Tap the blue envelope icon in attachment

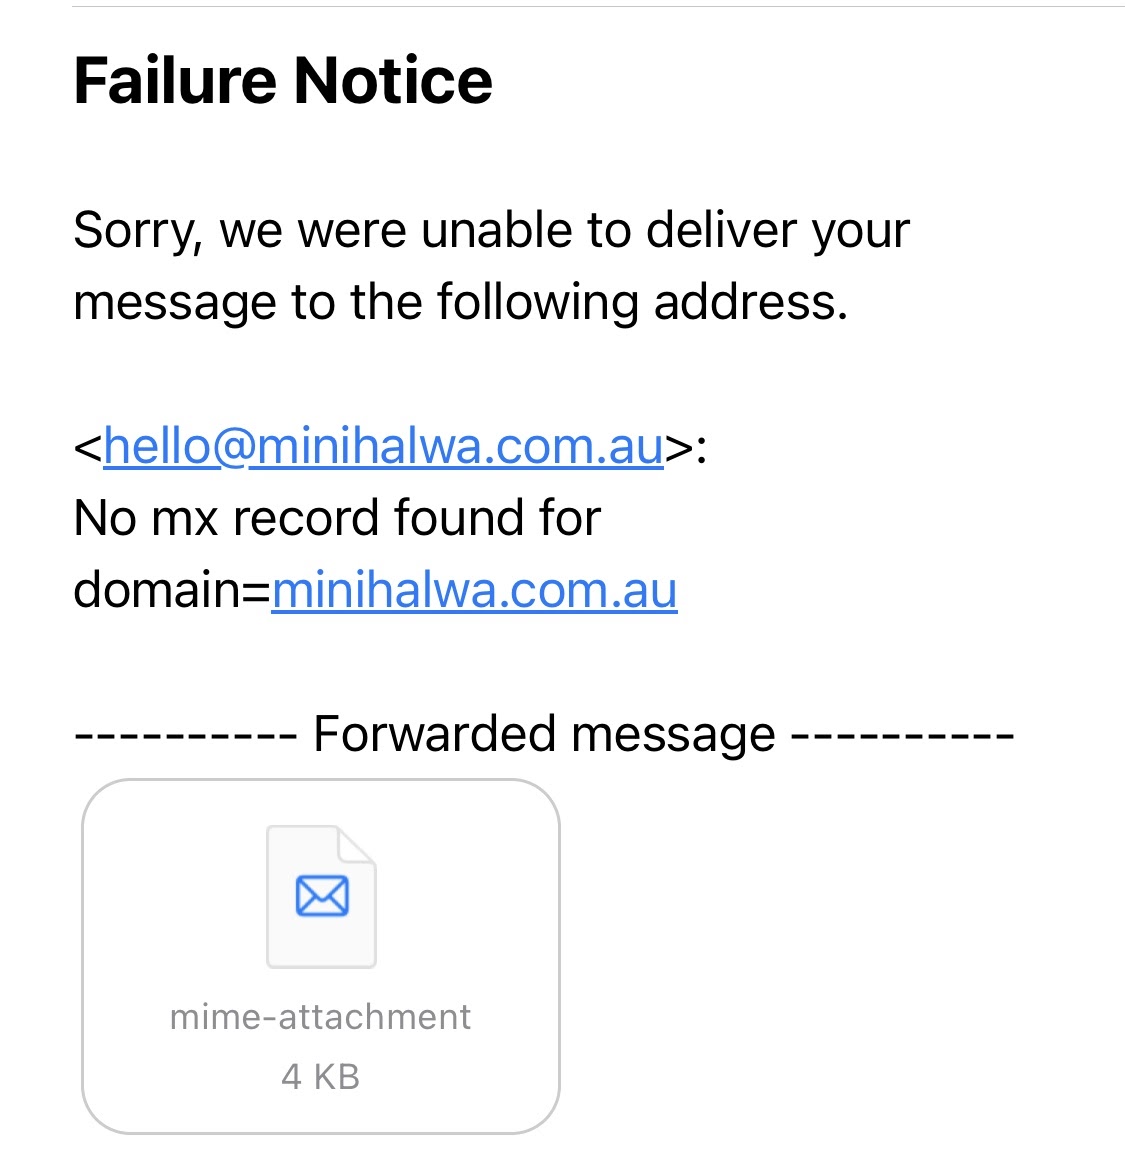322,895
